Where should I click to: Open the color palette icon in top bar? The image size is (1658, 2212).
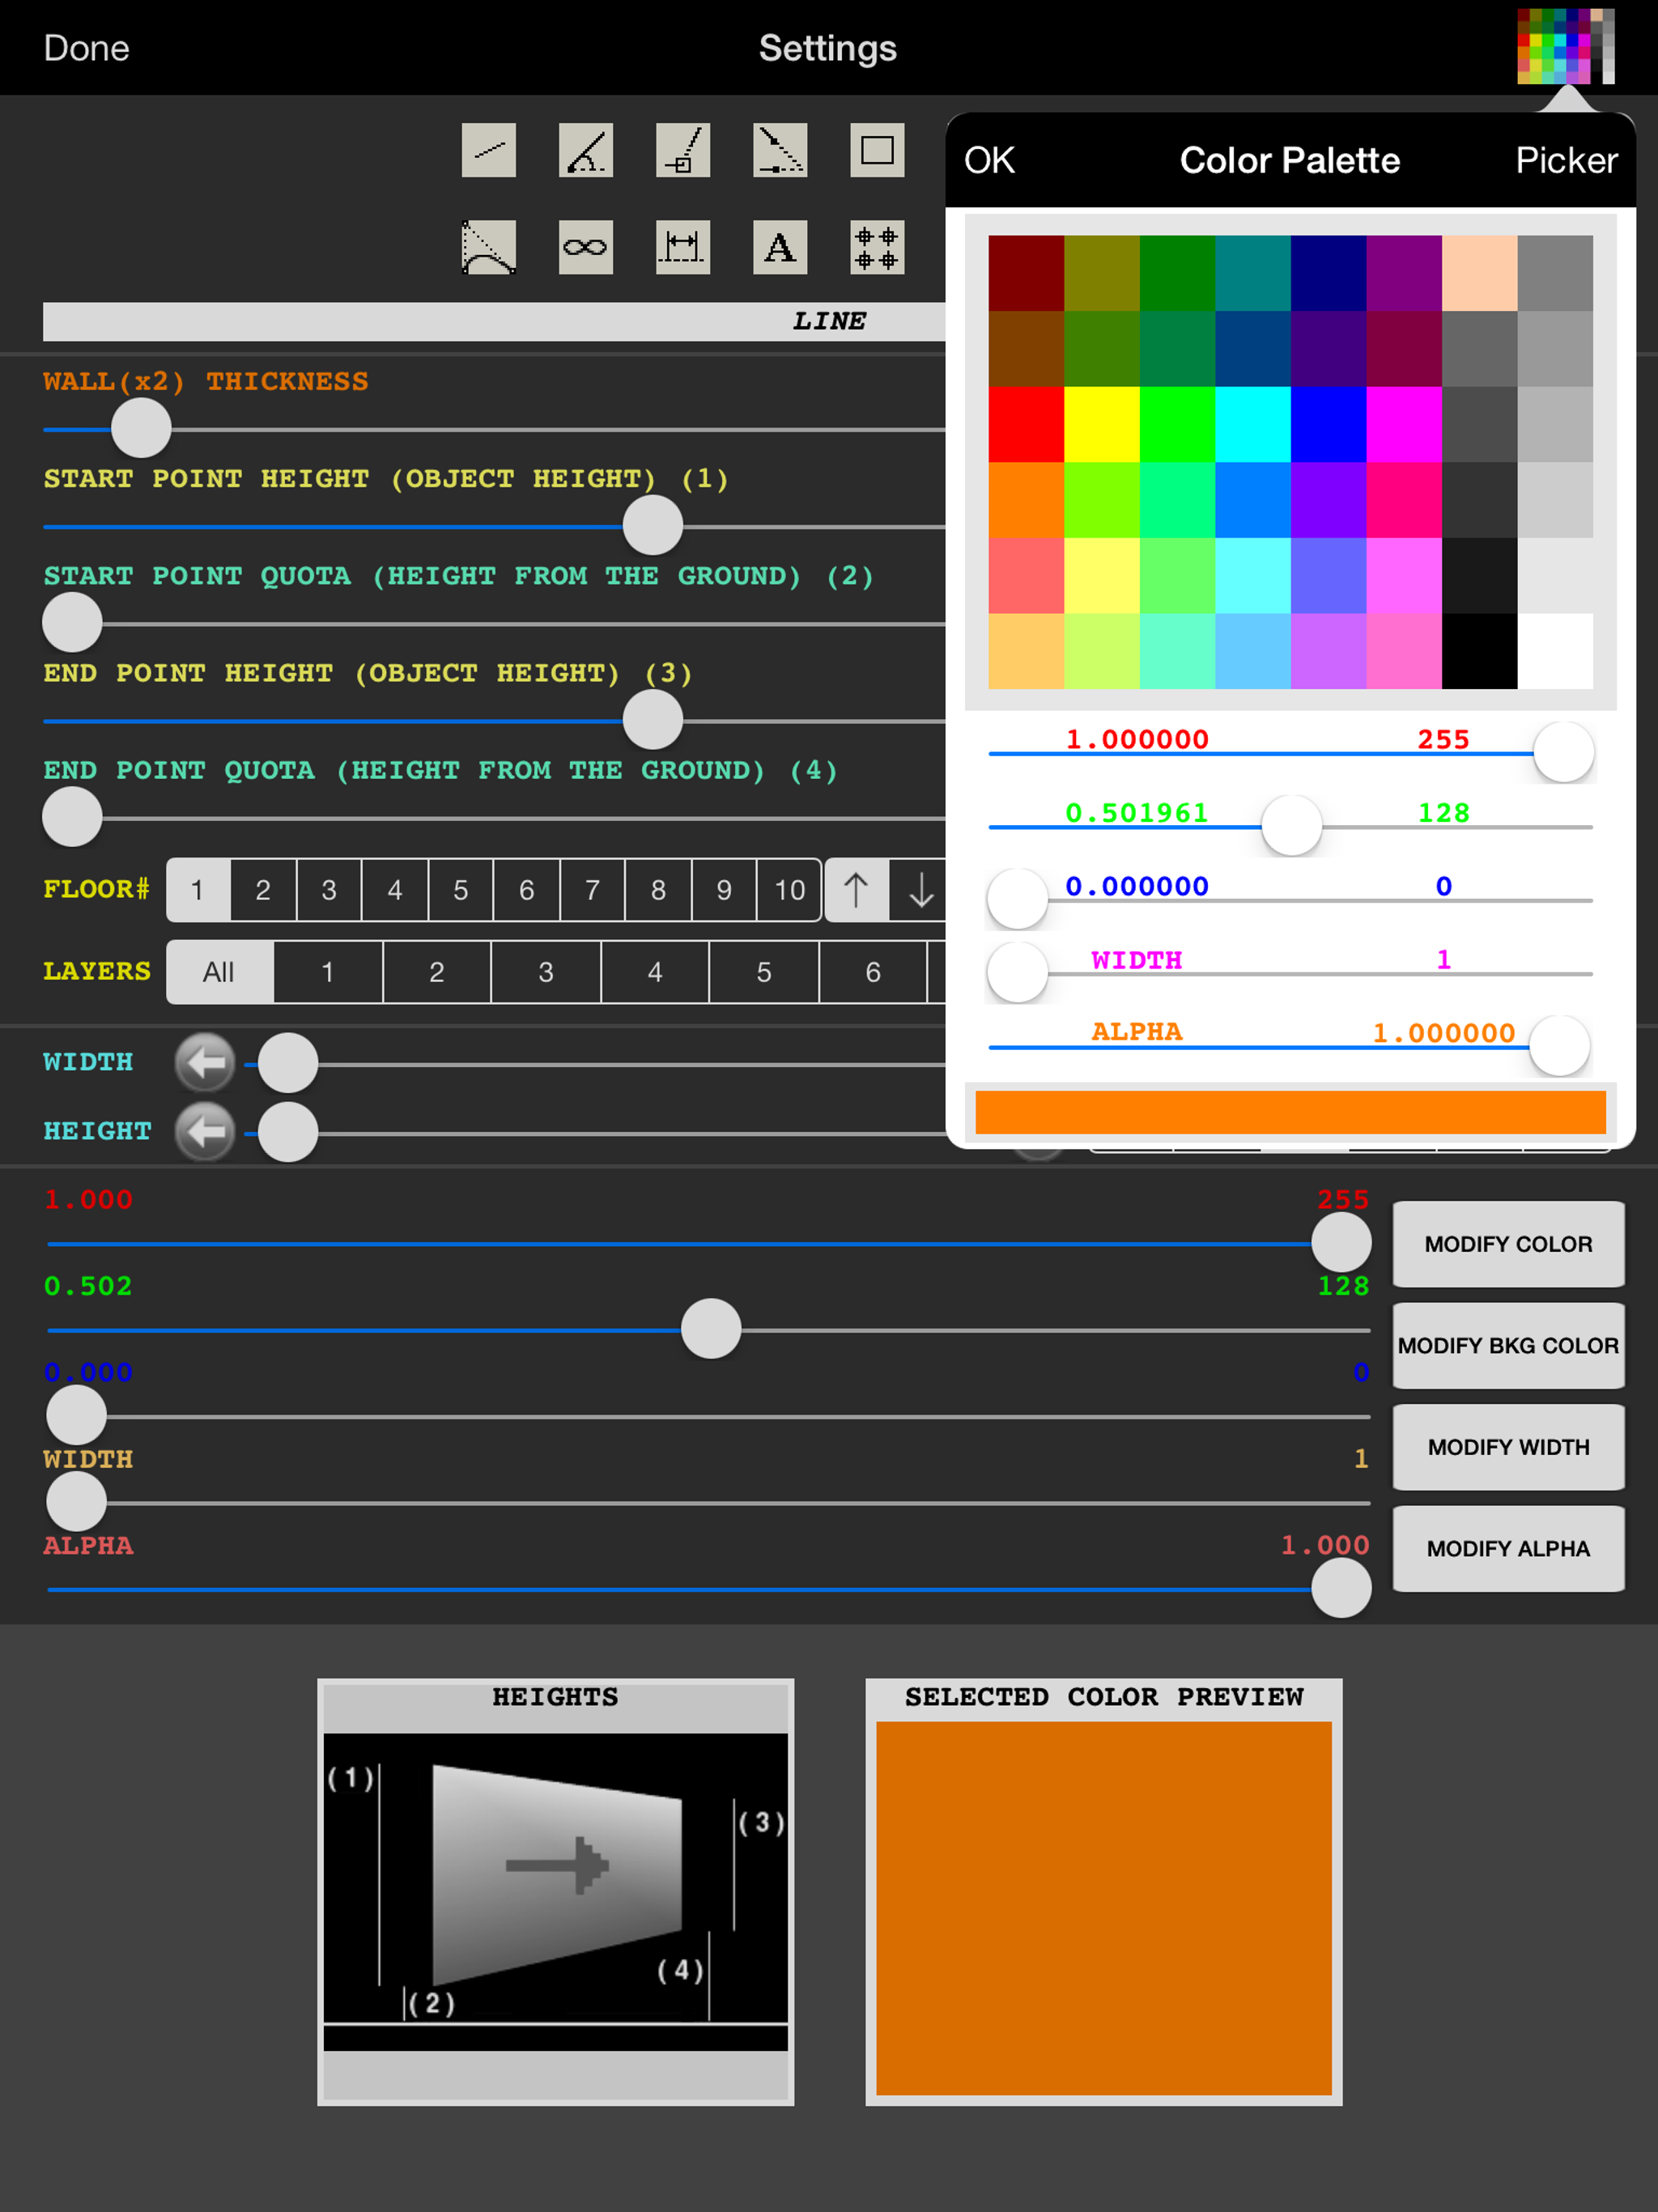pyautogui.click(x=1565, y=46)
